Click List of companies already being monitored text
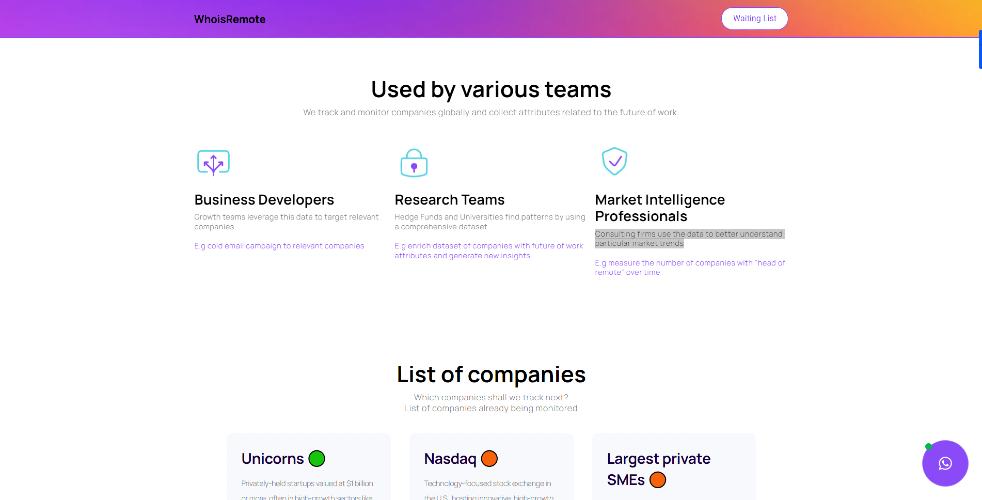This screenshot has width=982, height=500. point(491,408)
